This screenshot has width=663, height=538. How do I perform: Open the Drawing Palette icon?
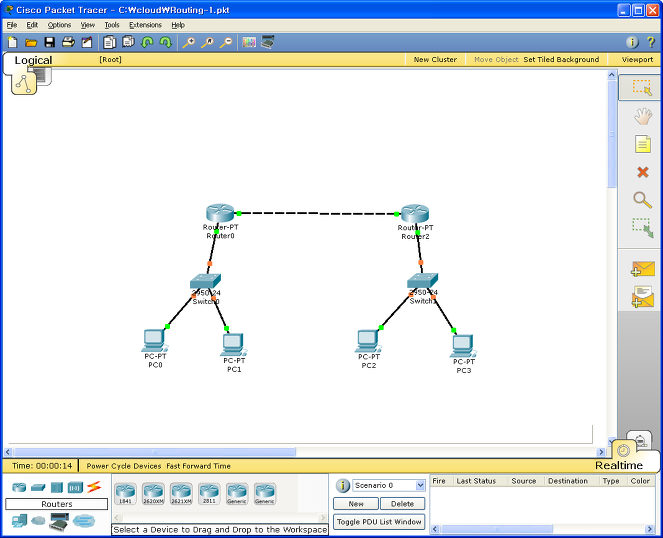249,42
